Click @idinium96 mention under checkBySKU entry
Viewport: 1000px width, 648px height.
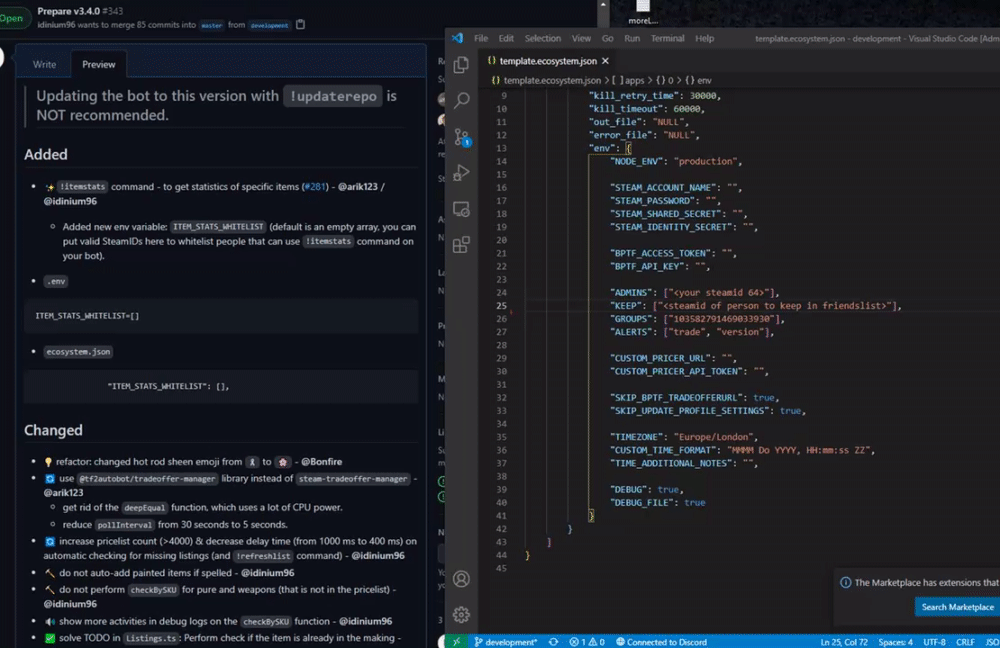tap(70, 604)
